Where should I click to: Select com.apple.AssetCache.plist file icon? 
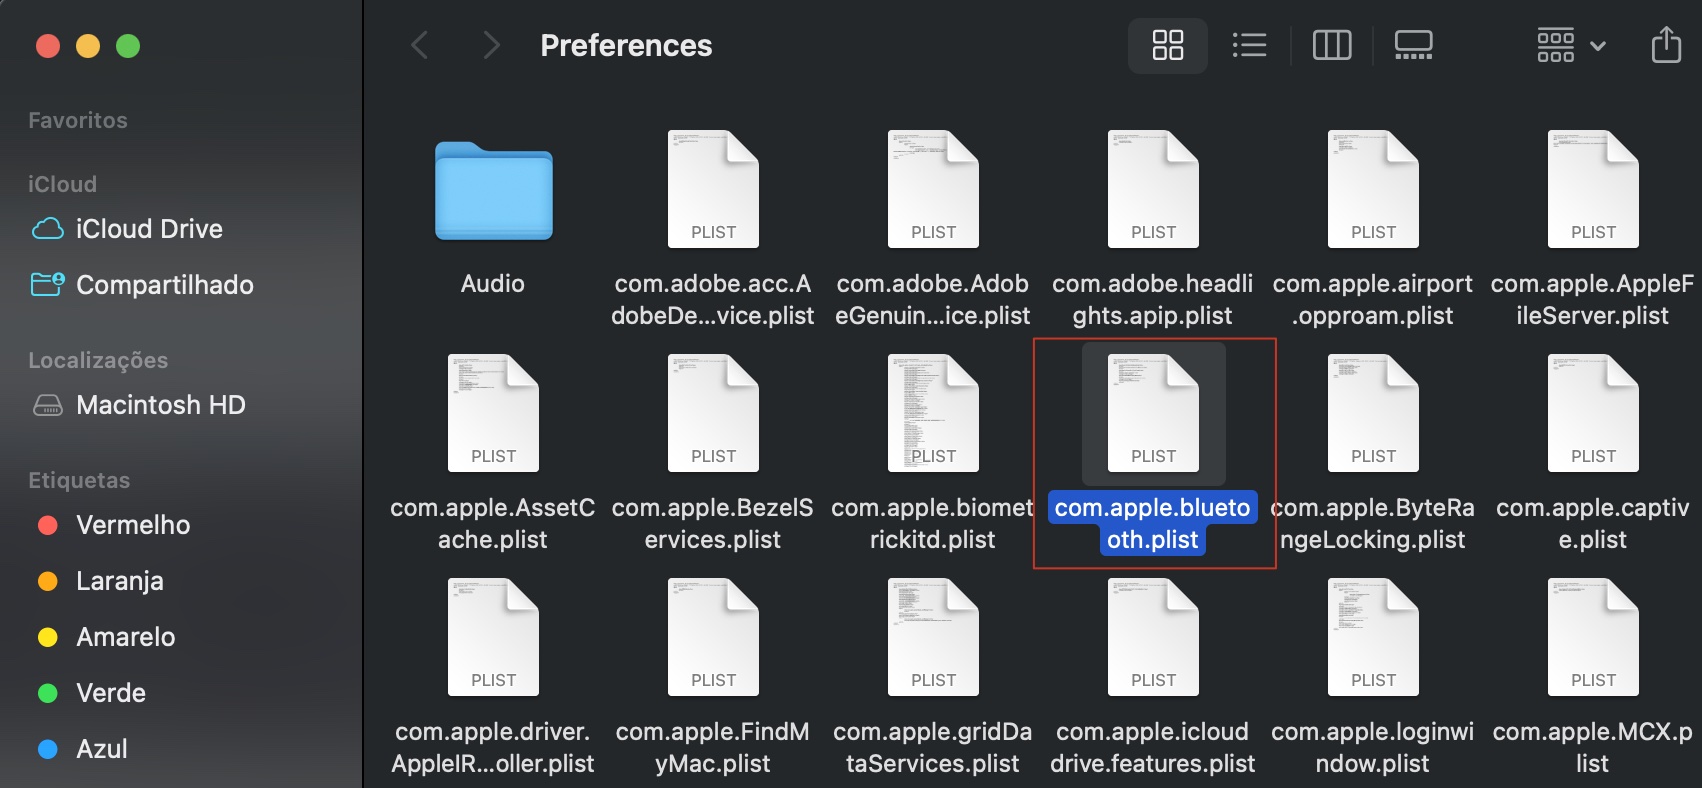tap(493, 413)
